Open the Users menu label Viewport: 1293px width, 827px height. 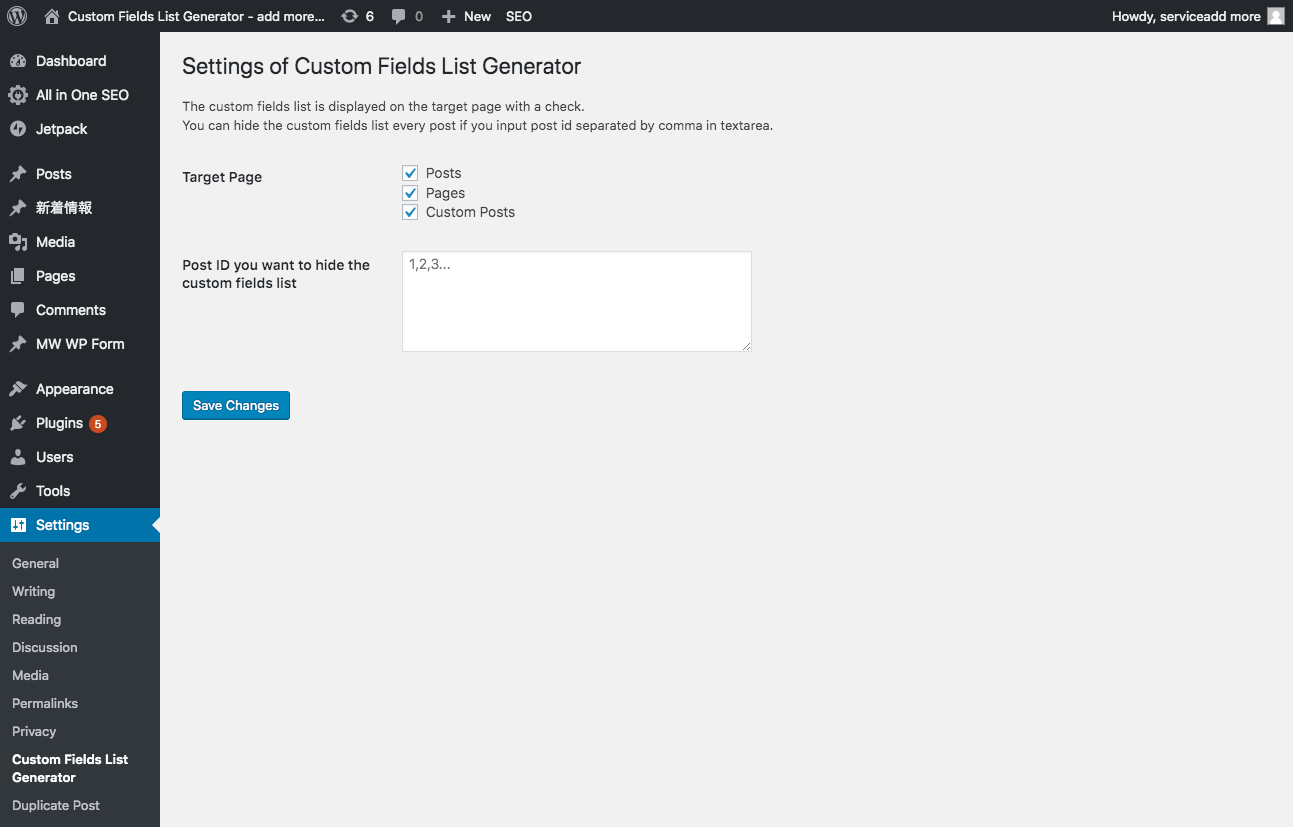point(55,457)
